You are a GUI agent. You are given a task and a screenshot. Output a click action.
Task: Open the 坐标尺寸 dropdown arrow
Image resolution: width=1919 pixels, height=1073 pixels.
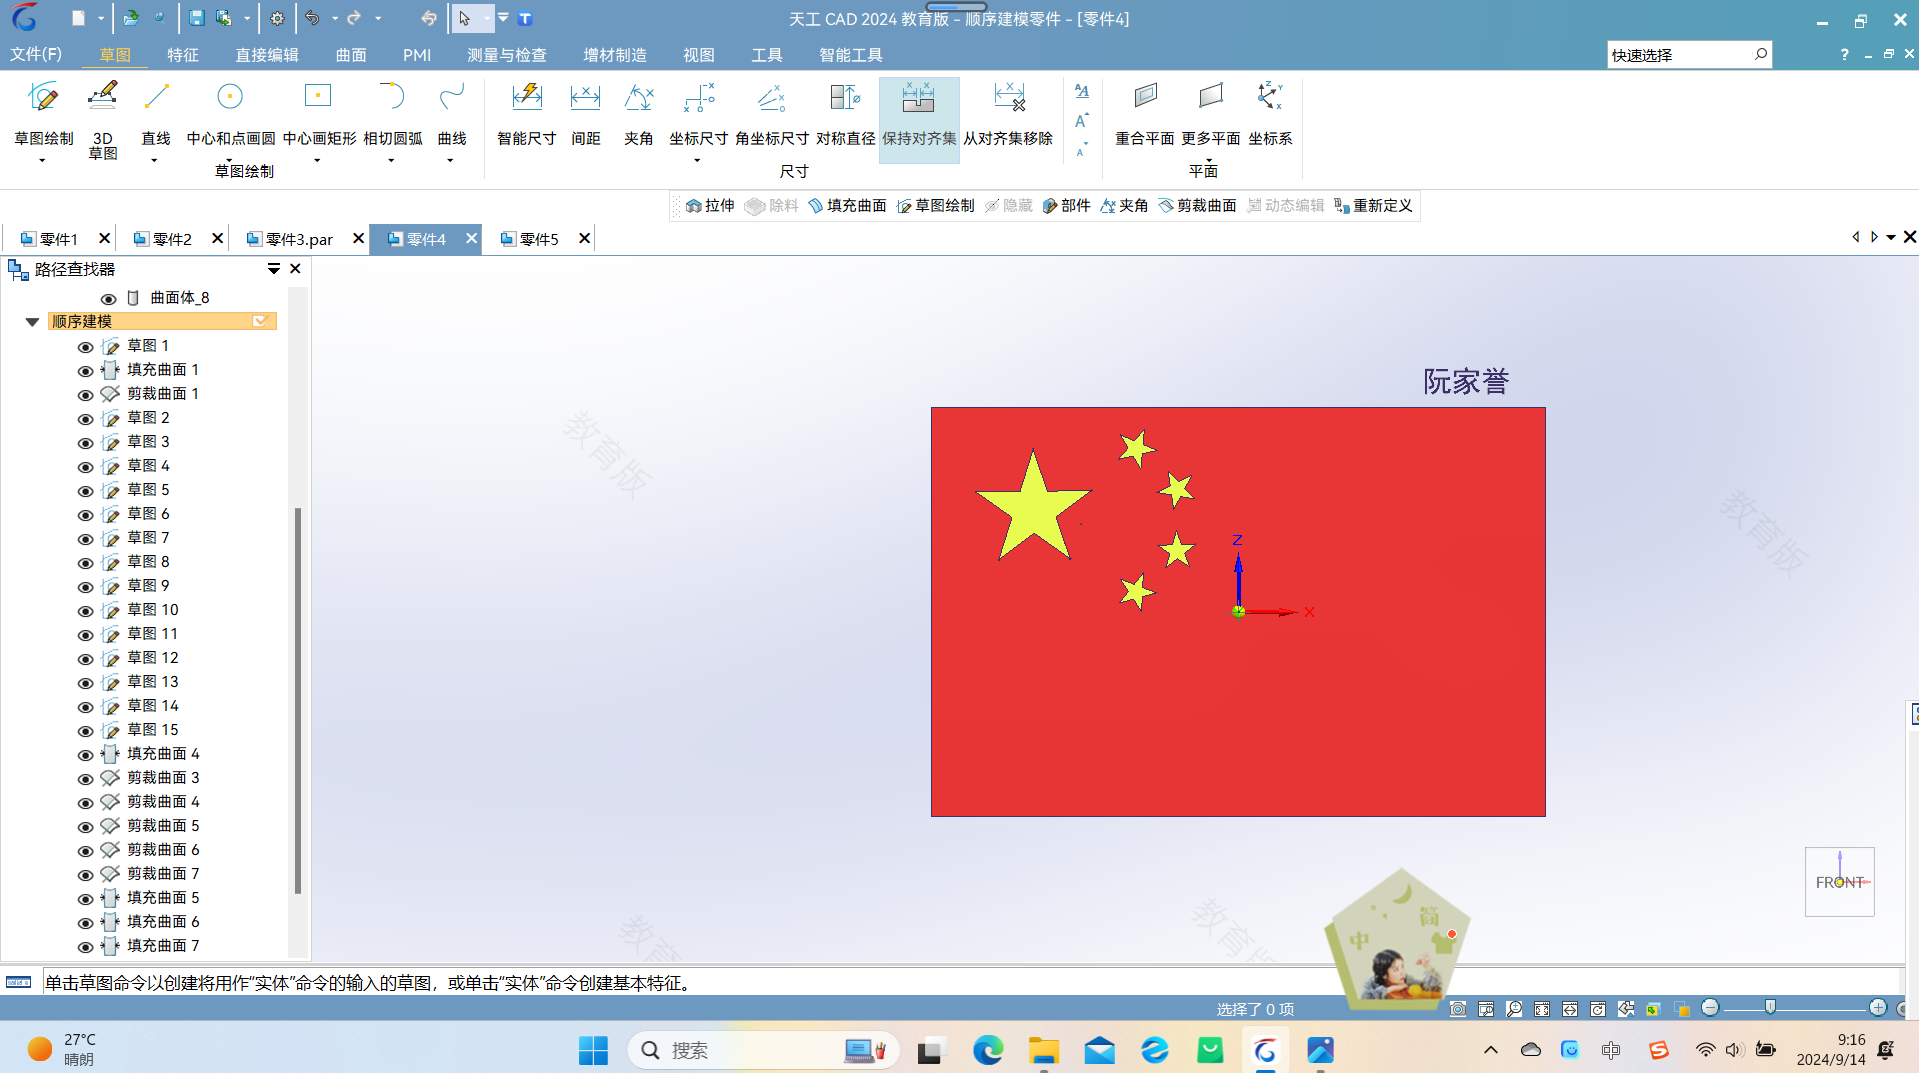[x=697, y=160]
